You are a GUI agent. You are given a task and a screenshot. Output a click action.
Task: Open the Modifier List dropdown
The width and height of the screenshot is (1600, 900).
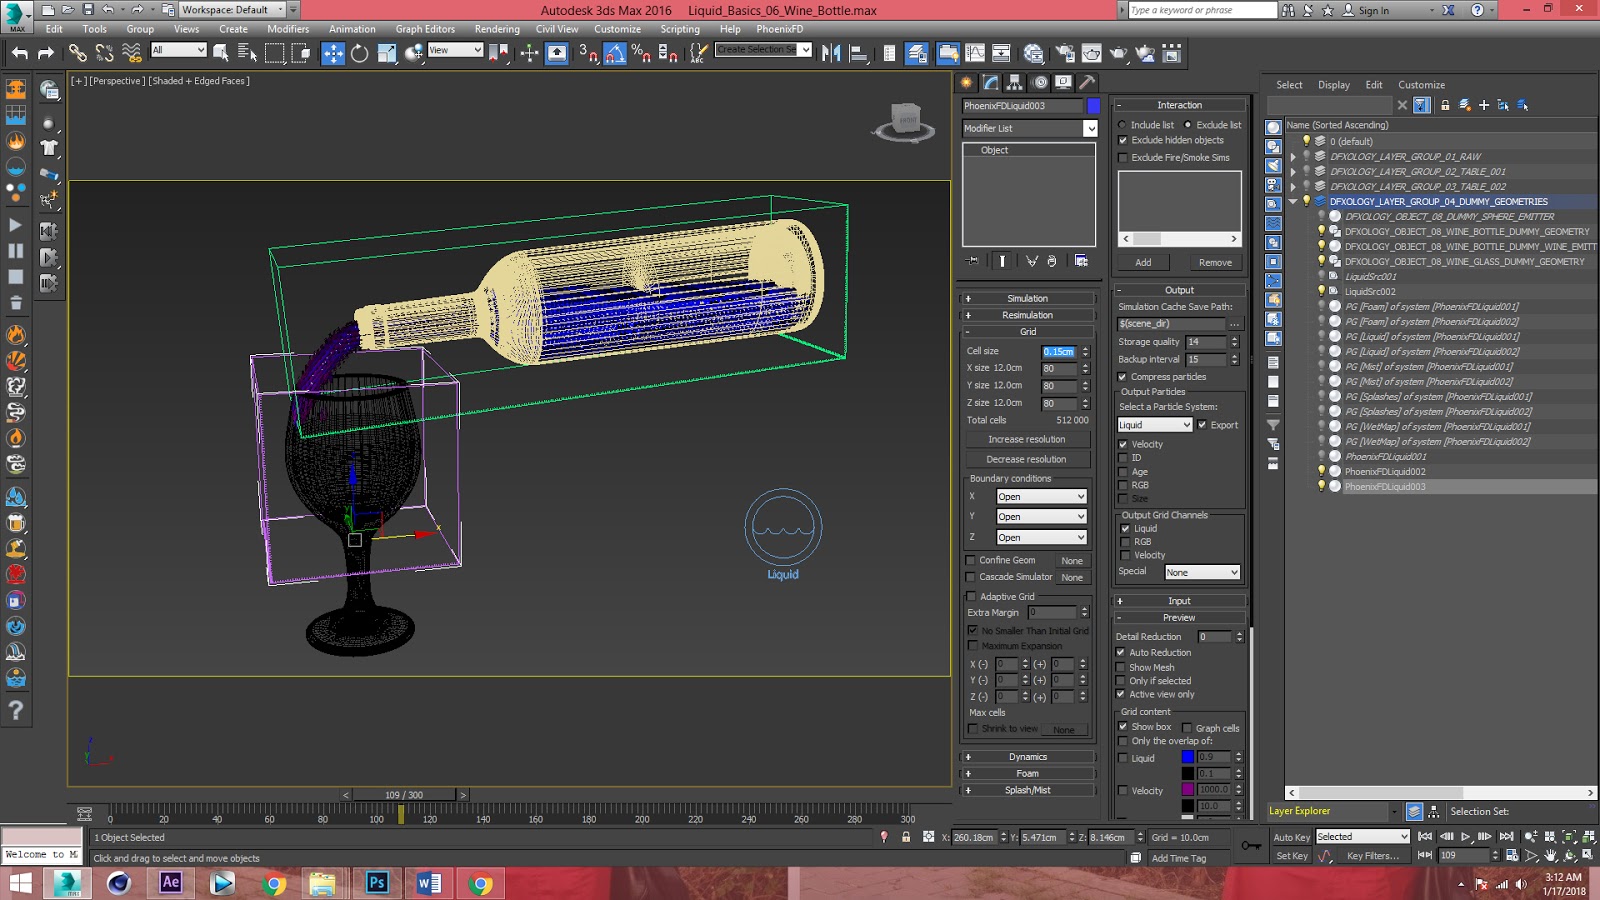[x=1092, y=128]
